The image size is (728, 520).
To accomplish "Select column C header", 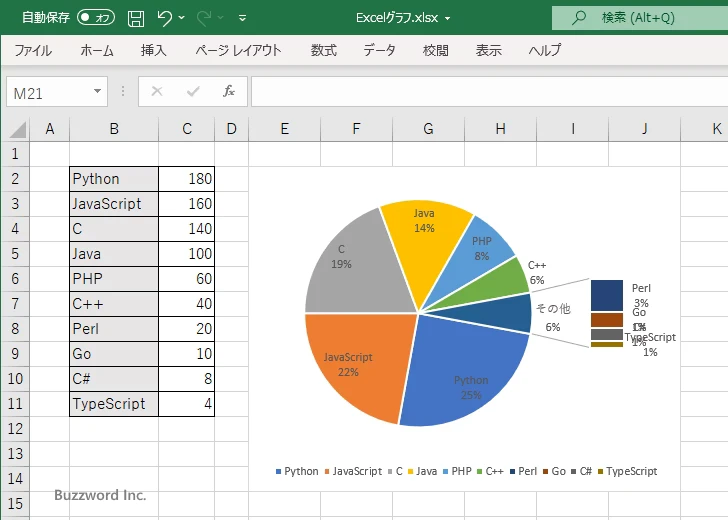I will pyautogui.click(x=187, y=129).
